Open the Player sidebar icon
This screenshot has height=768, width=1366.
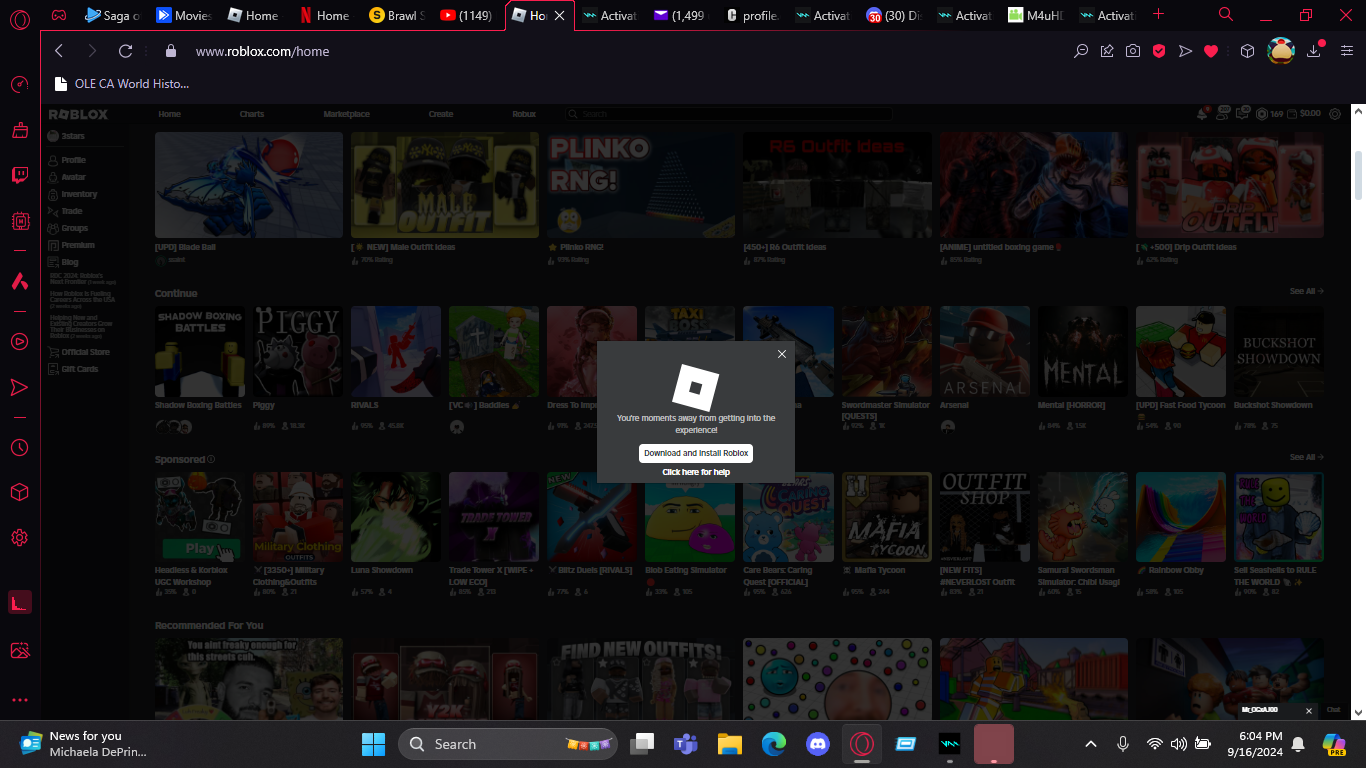pos(19,342)
